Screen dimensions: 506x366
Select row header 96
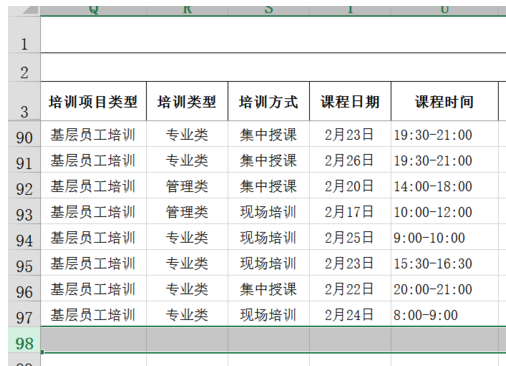coord(24,288)
